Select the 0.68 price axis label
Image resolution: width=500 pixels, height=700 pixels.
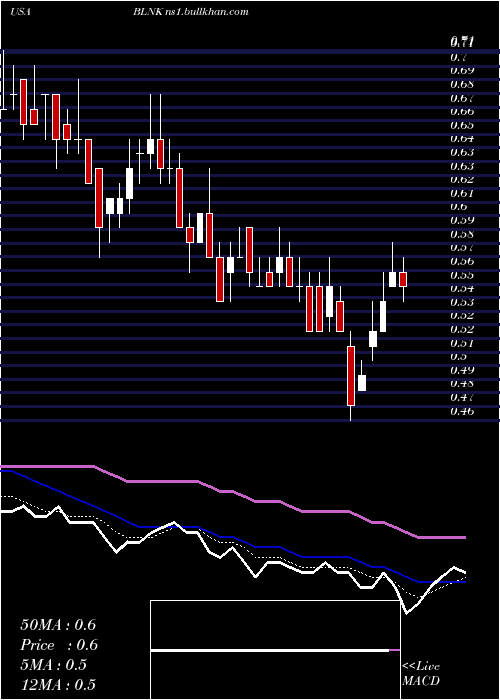[462, 84]
